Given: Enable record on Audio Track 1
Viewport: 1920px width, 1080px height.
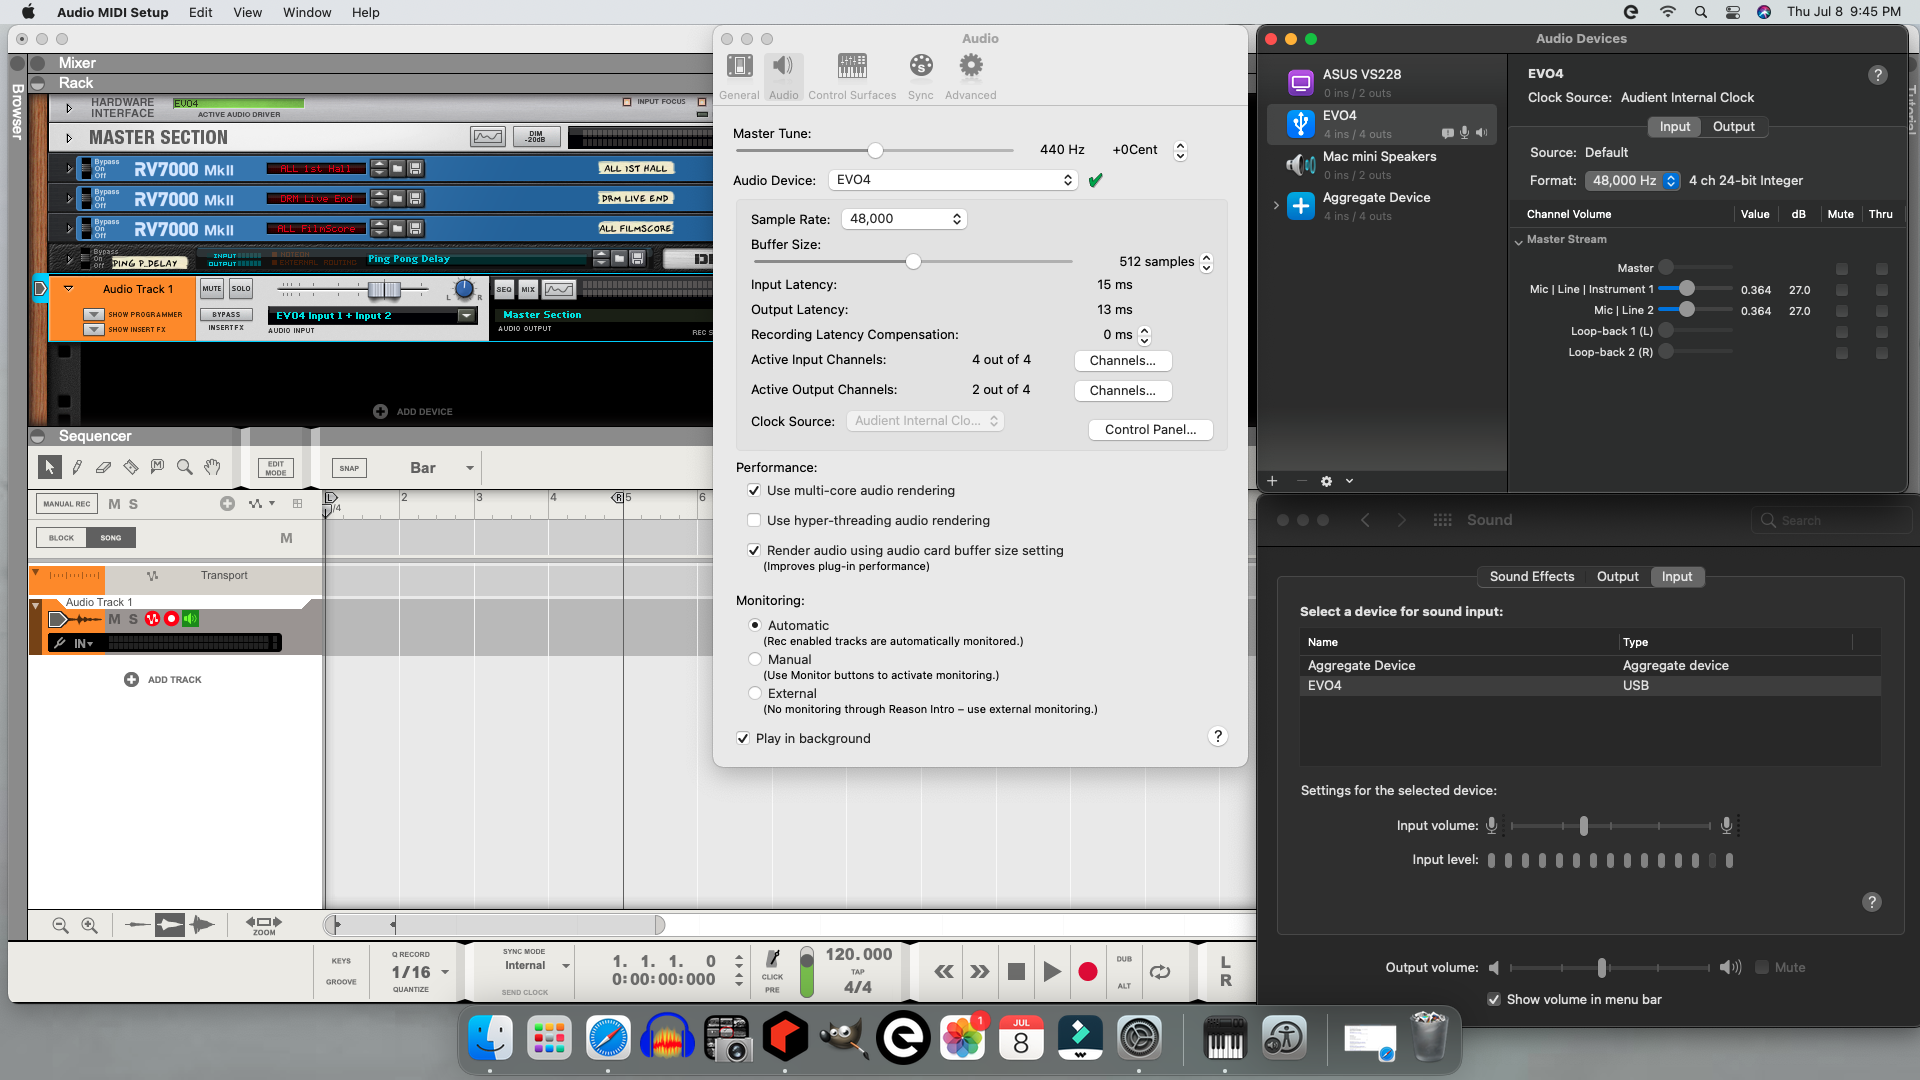Looking at the screenshot, I should pyautogui.click(x=171, y=619).
